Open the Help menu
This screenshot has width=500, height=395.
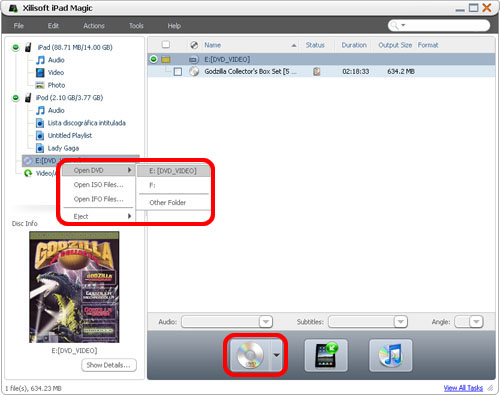click(x=174, y=26)
